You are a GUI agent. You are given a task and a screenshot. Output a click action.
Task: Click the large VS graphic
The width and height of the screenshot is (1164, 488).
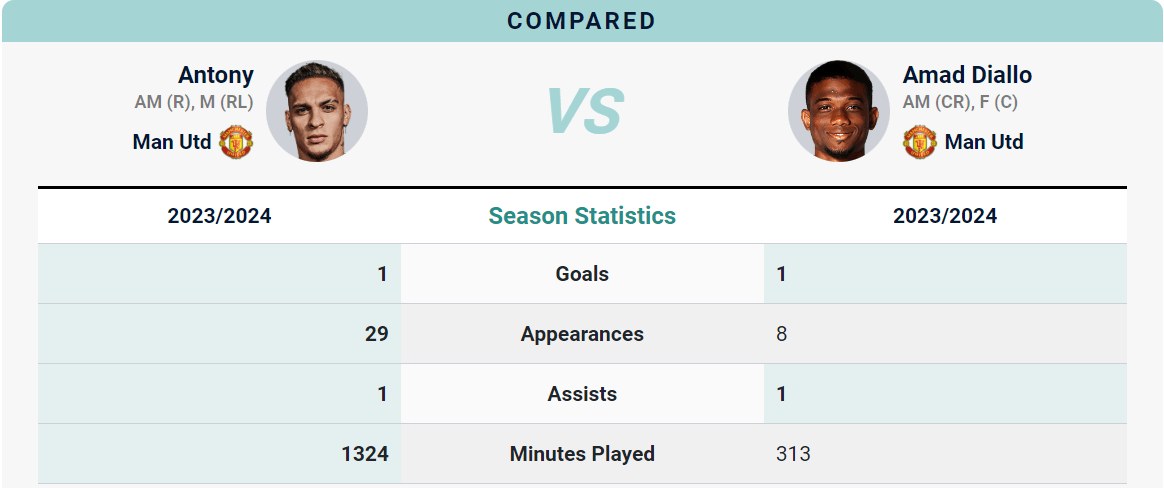pyautogui.click(x=583, y=111)
